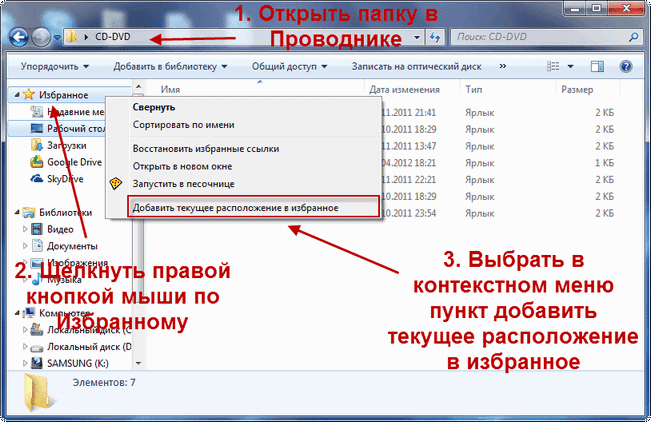
Task: Select Локальный диск (D drive
Action: 89,347
